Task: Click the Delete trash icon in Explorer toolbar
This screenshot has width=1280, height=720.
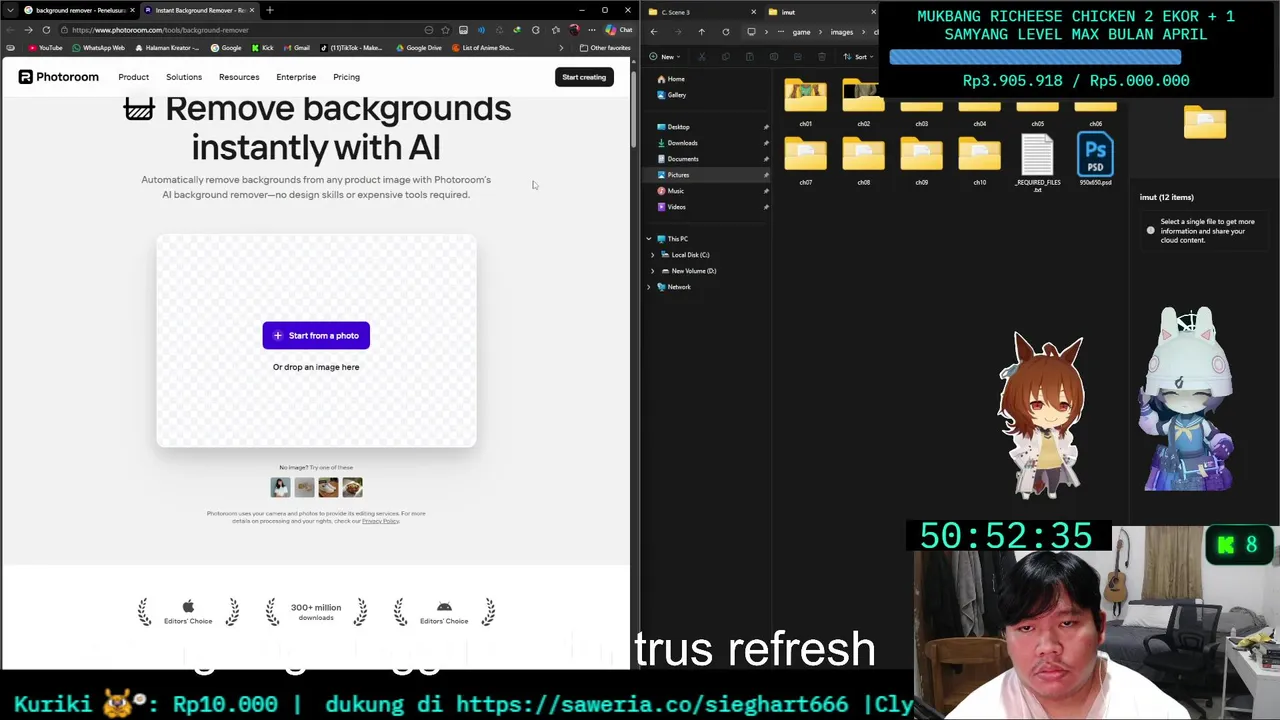Action: 821,57
